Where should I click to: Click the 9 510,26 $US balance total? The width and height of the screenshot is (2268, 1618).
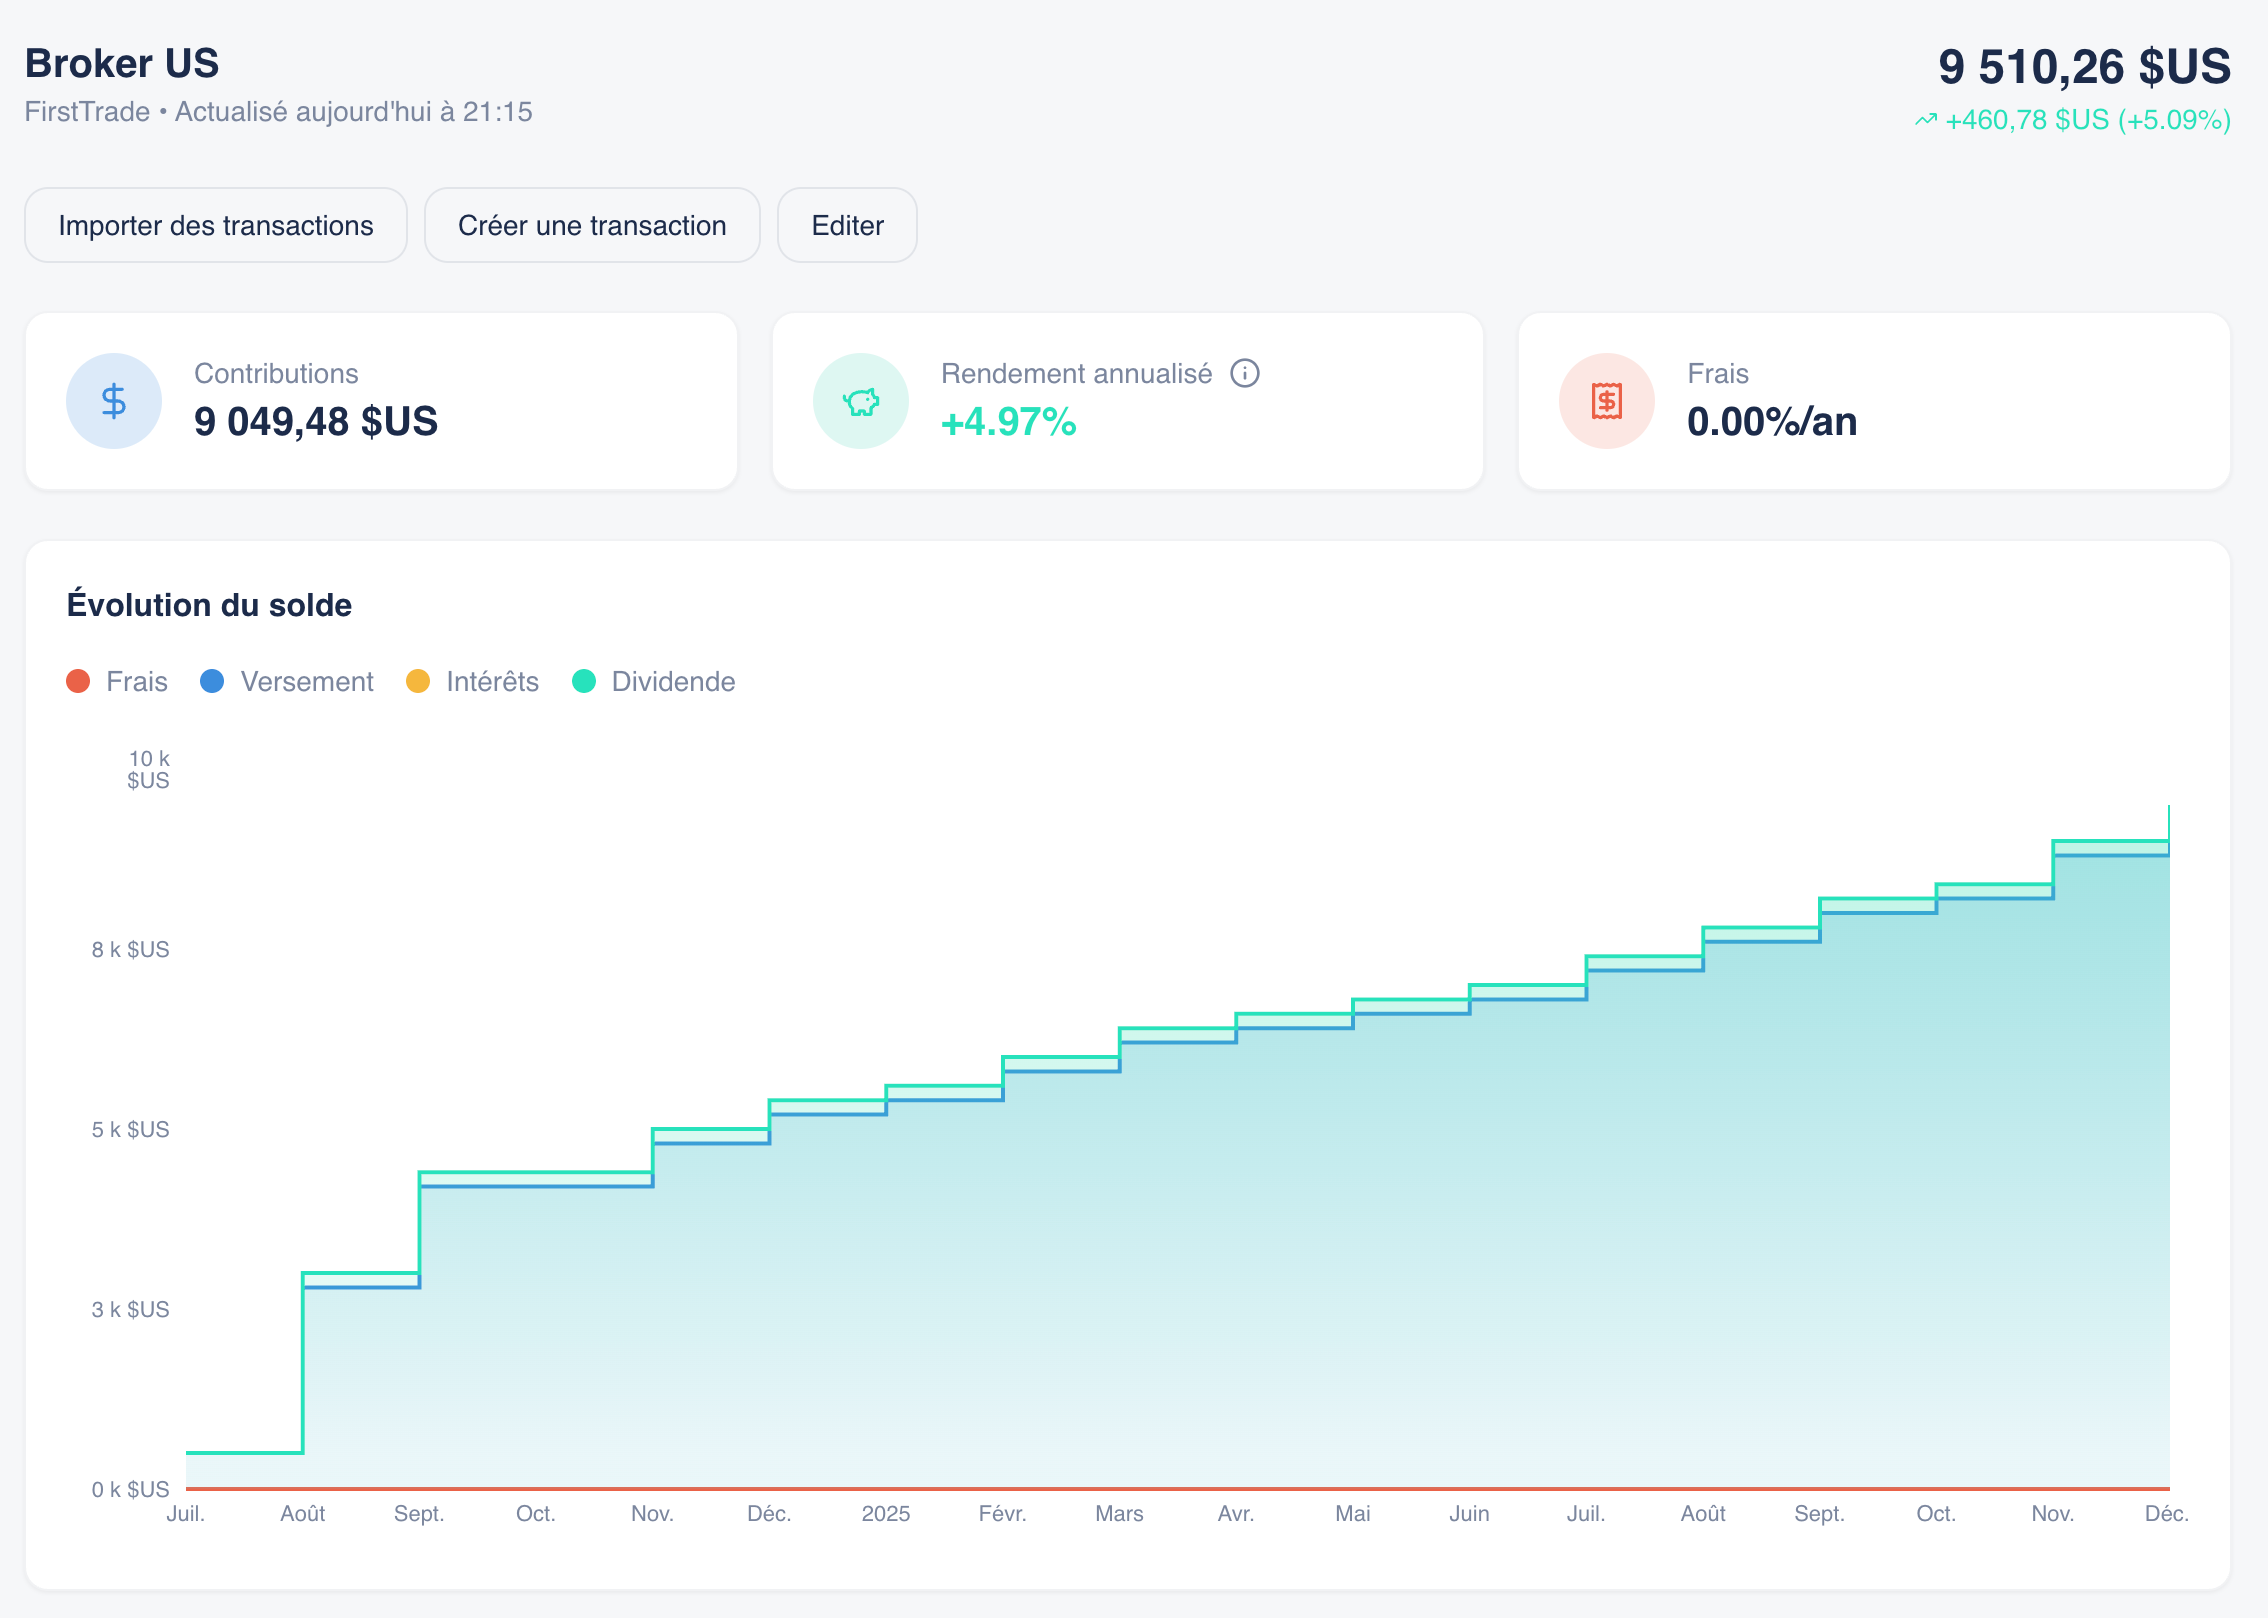[2083, 67]
